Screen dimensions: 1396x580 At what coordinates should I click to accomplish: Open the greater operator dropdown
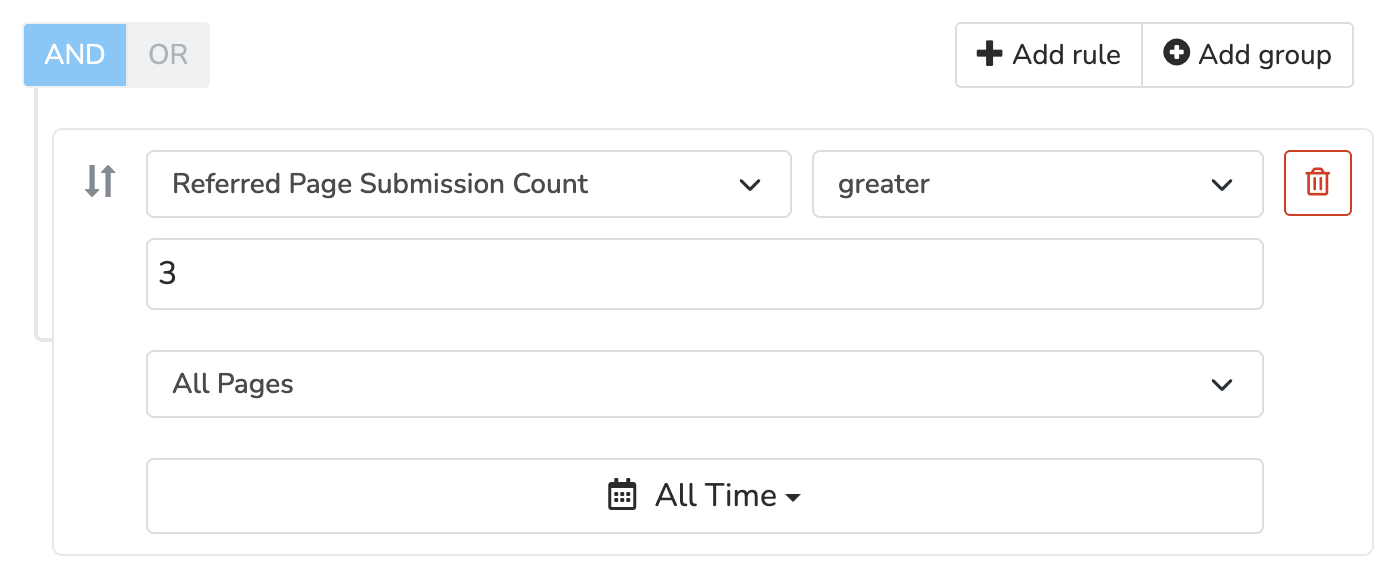point(1038,184)
